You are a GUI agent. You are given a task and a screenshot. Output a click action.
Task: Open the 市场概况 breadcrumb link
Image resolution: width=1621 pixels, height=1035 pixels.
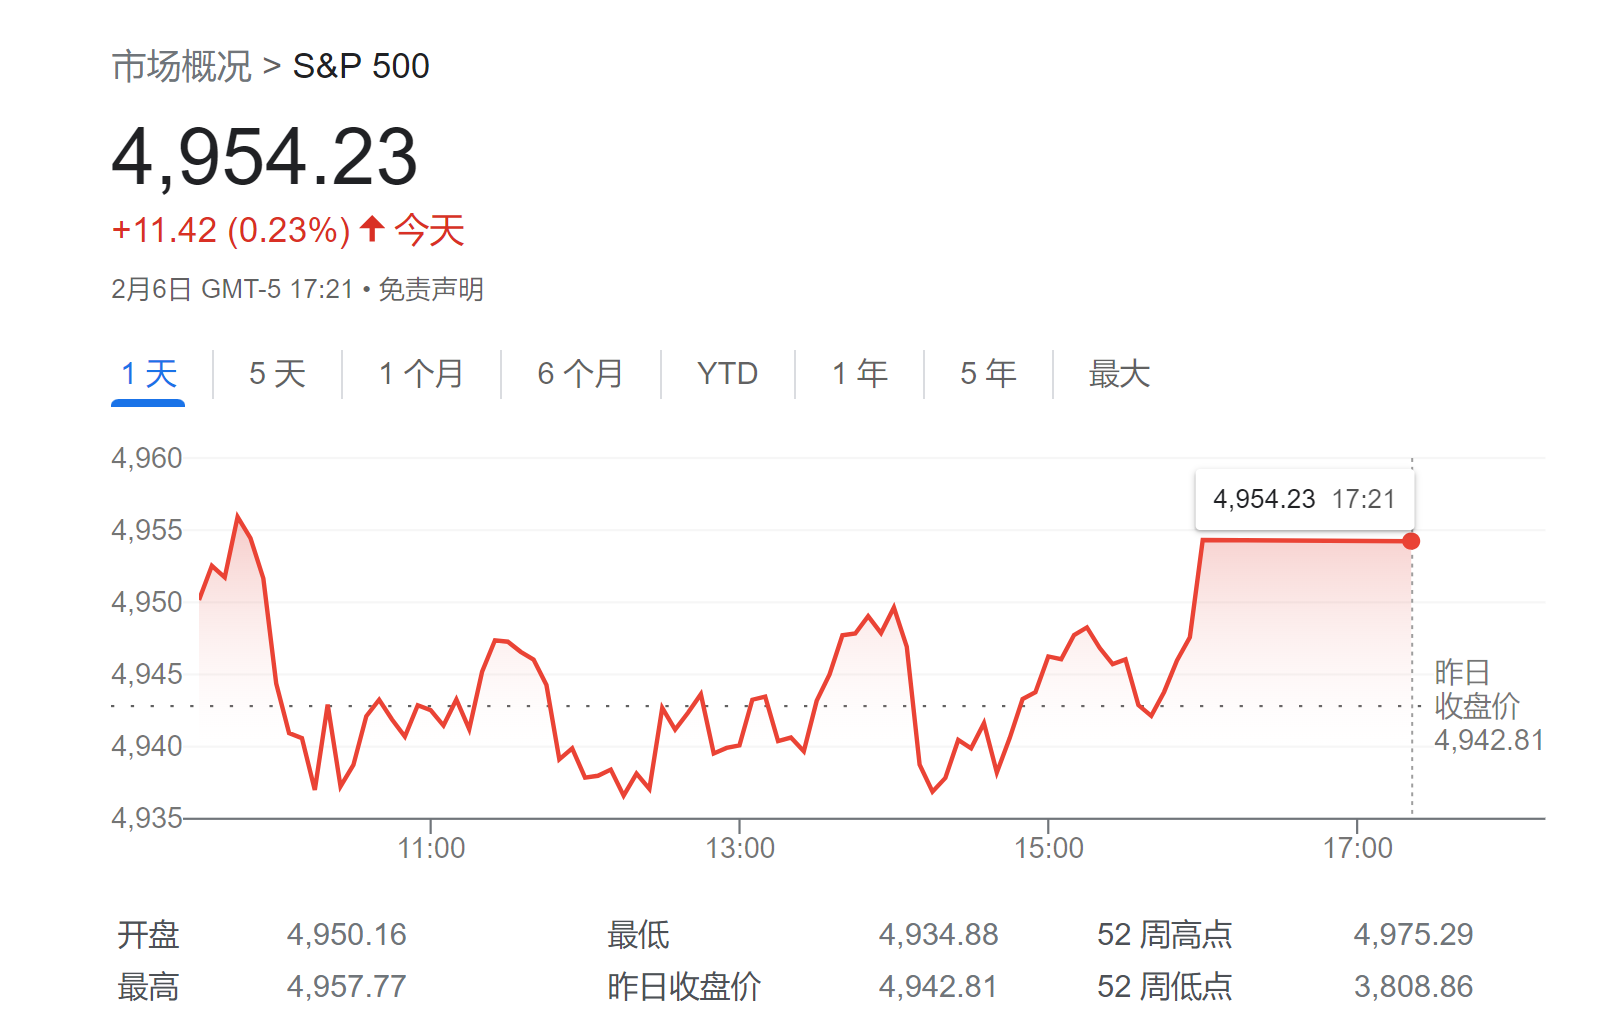tap(181, 66)
